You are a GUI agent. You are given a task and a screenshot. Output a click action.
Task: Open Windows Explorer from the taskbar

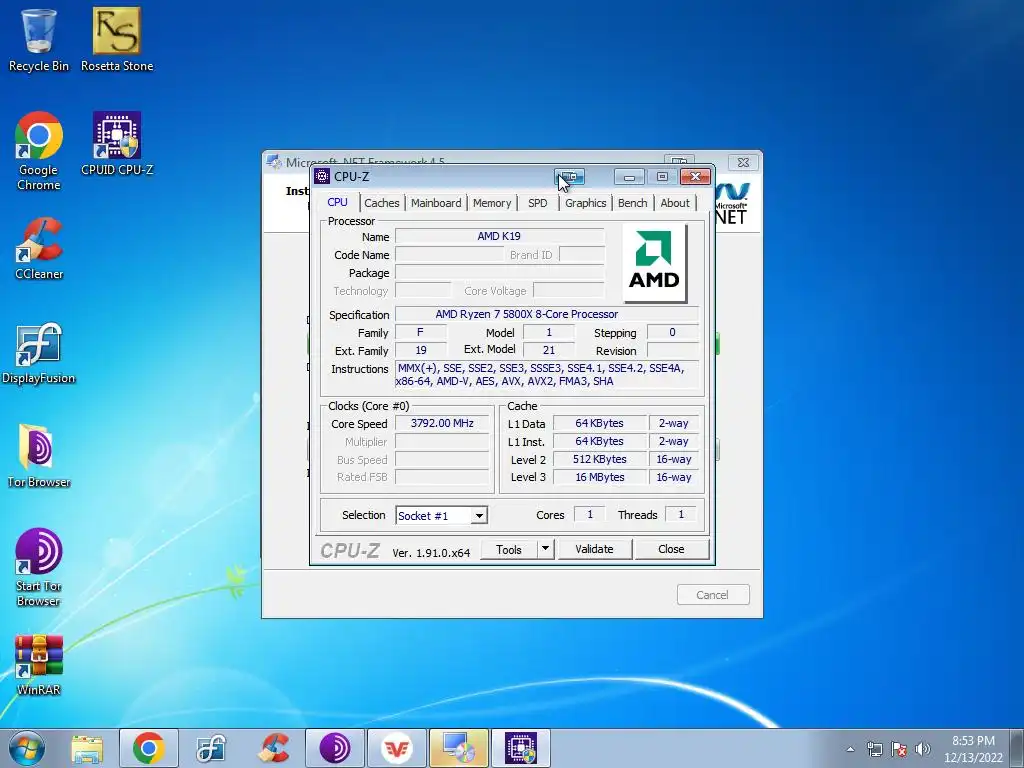87,748
